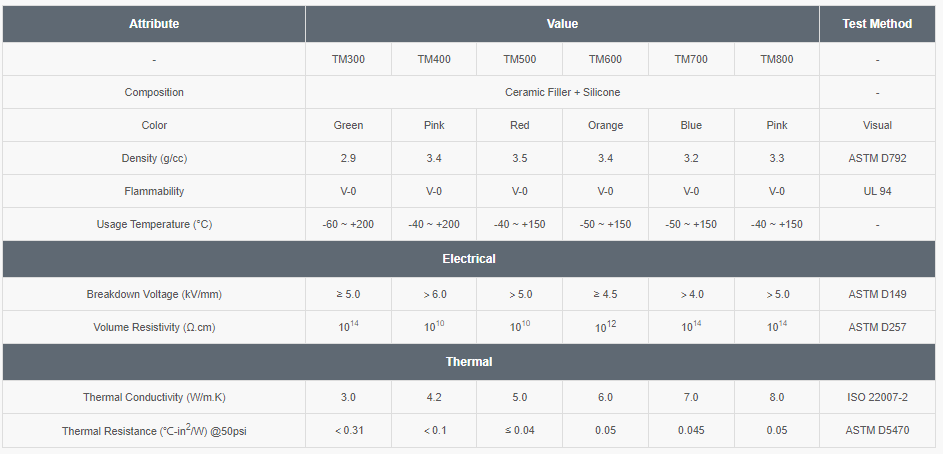The image size is (943, 454).
Task: Click the 0.045 thermal resistance value
Action: click(691, 431)
